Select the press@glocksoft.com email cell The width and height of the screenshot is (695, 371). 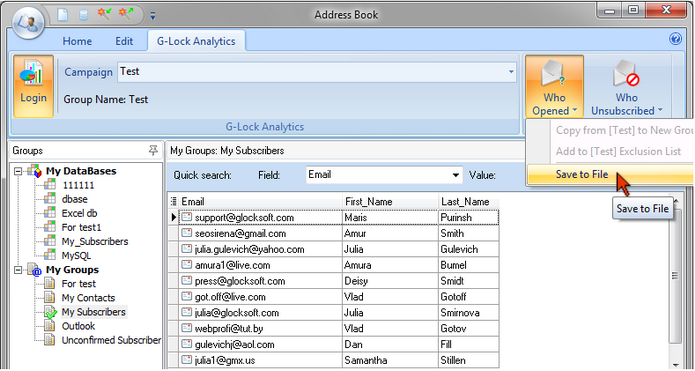pyautogui.click(x=261, y=281)
